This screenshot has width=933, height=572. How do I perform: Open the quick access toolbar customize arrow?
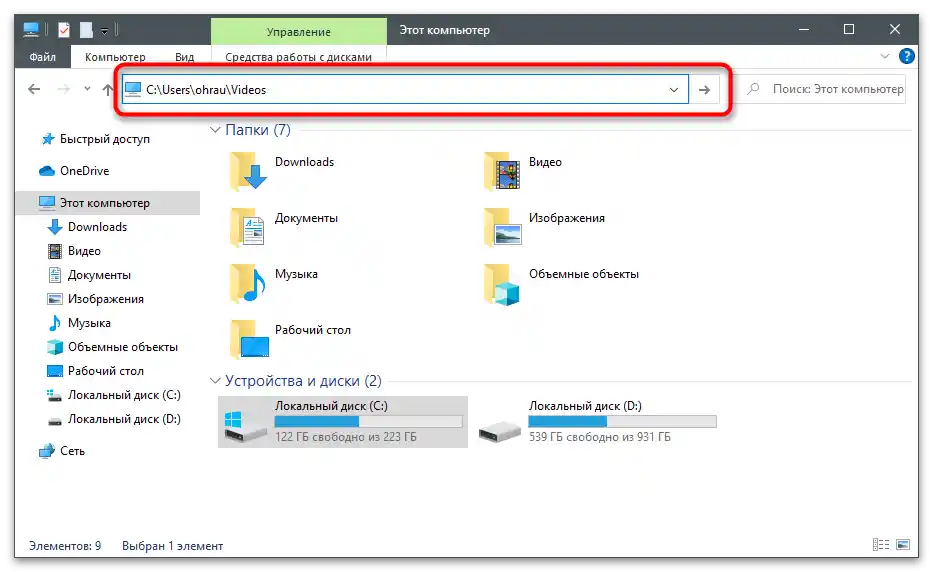104,30
